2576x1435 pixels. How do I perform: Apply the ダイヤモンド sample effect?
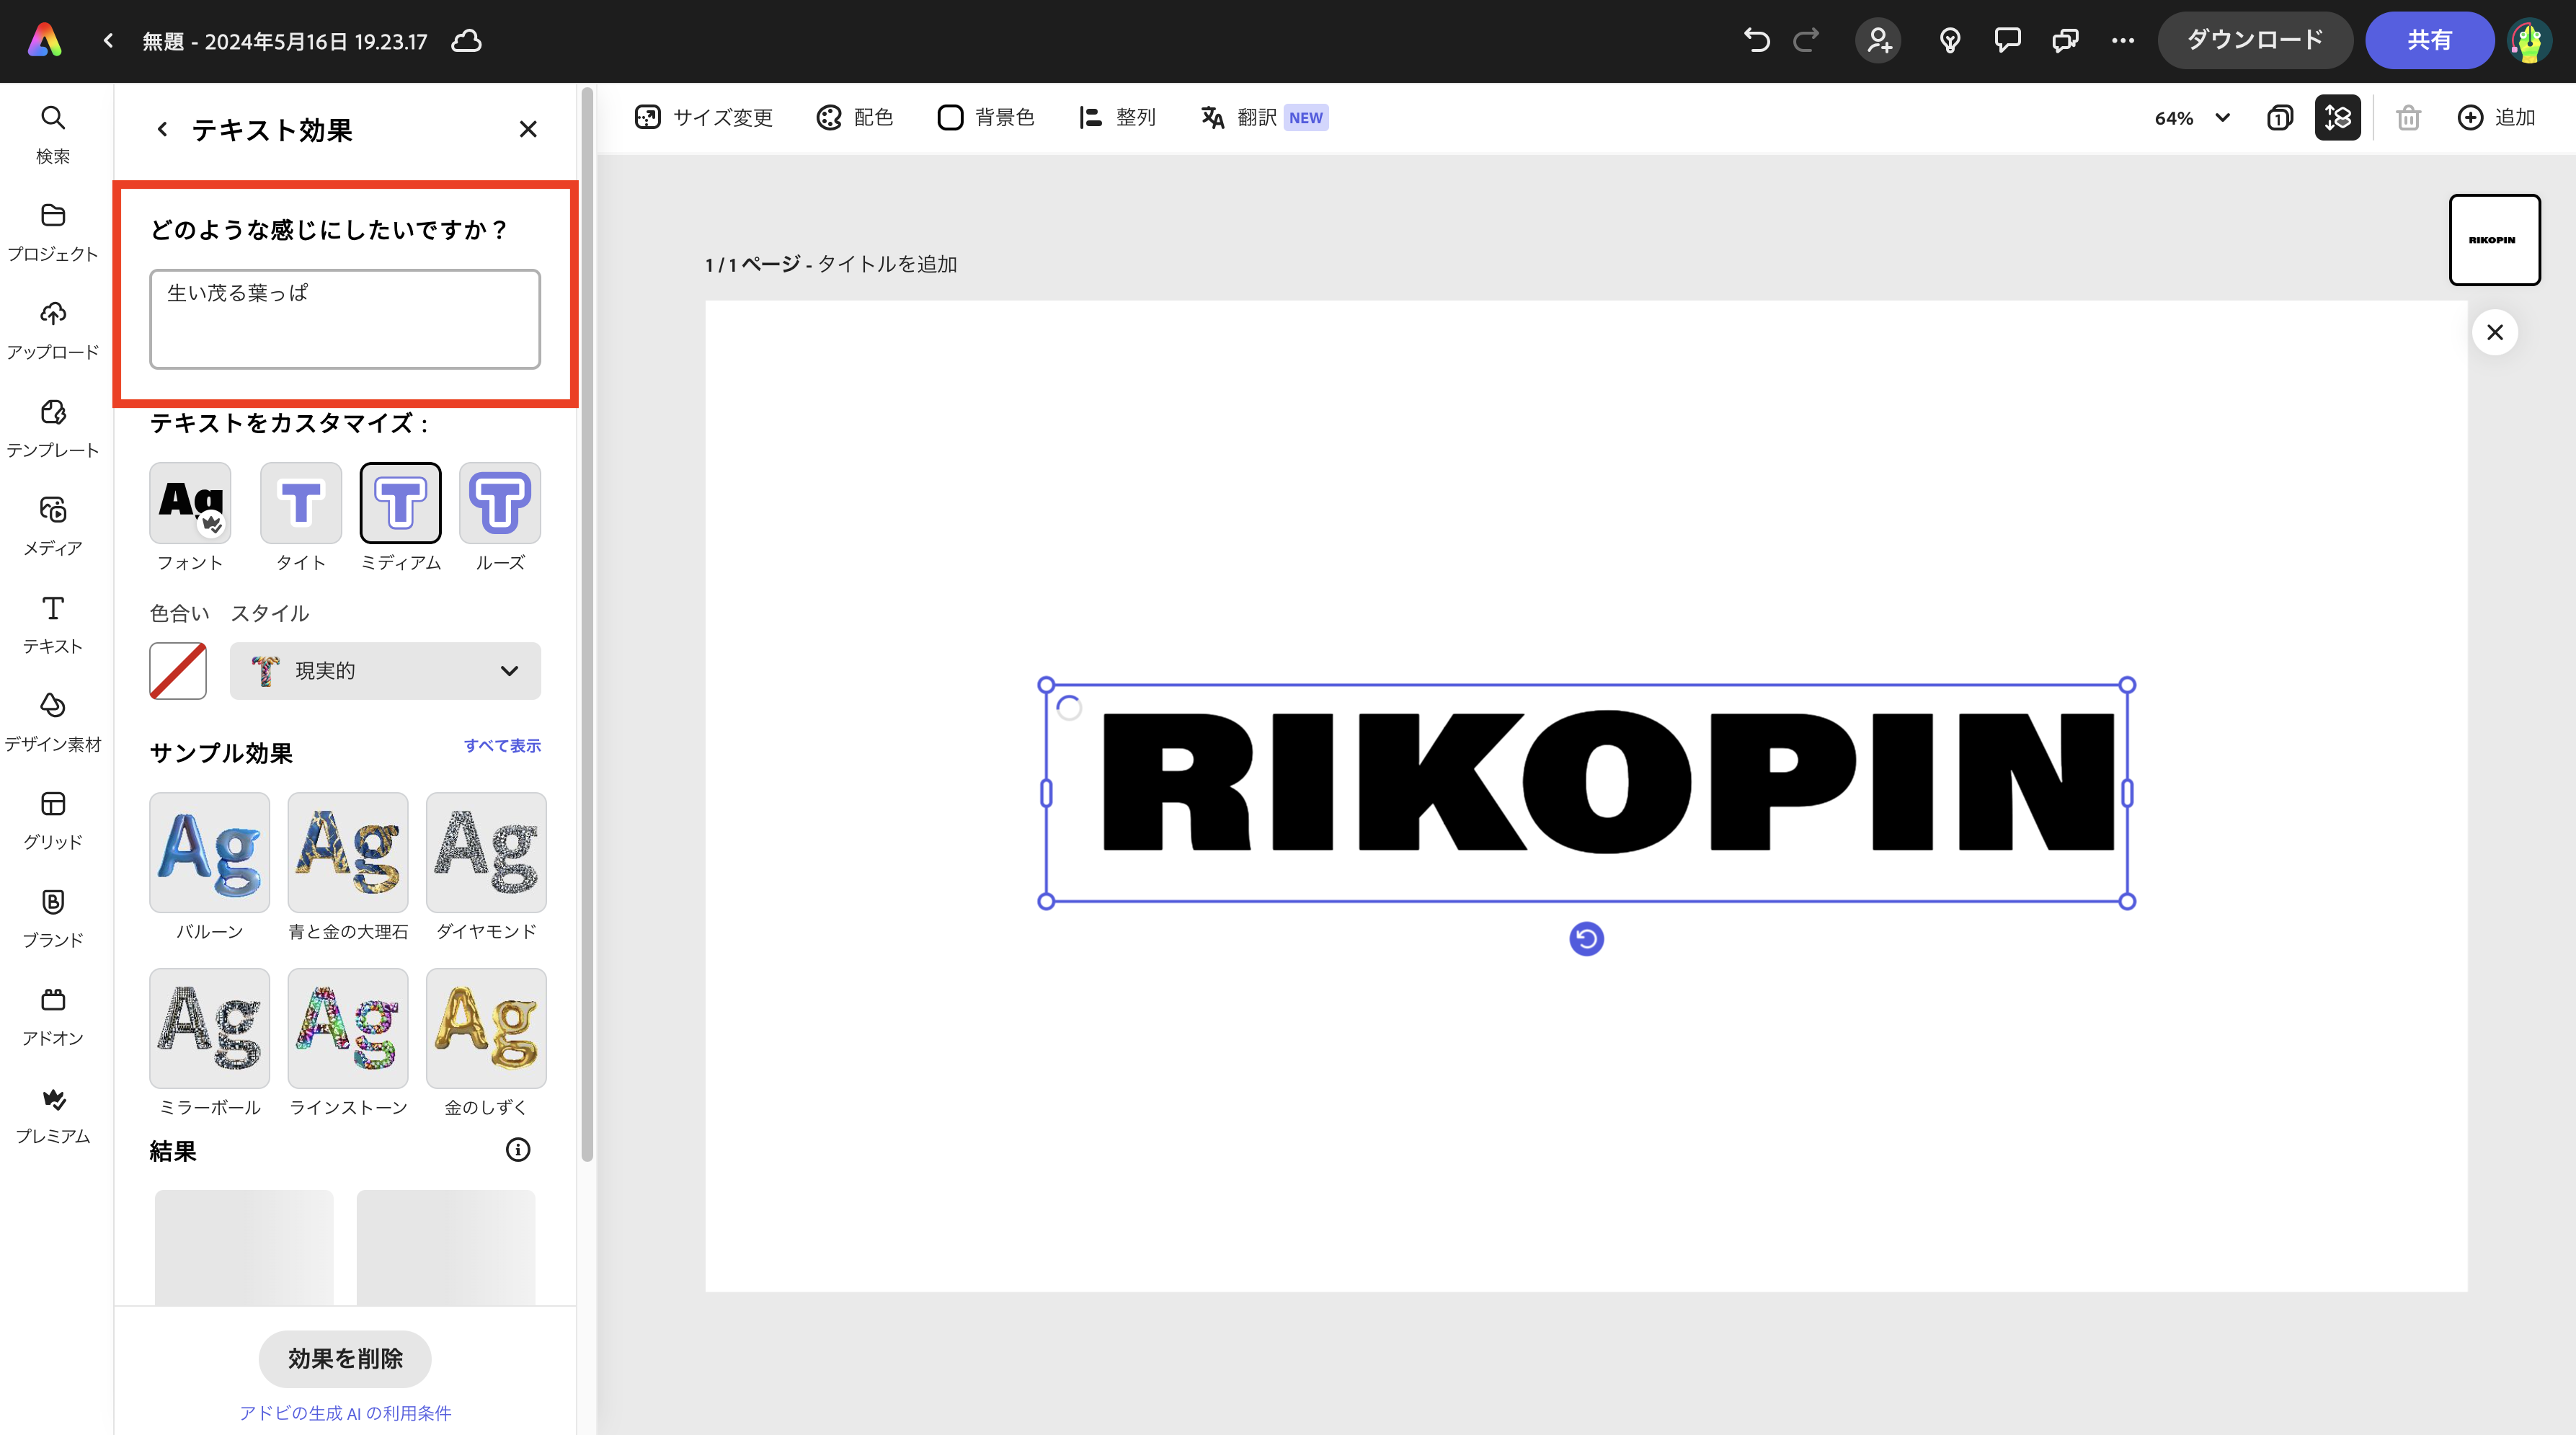(486, 852)
